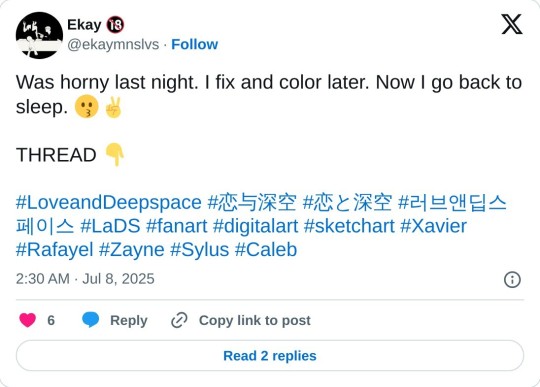This screenshot has height=387, width=540.
Task: Open the 2:30 AM Jul 8, 2025 timestamp
Action: 85,279
